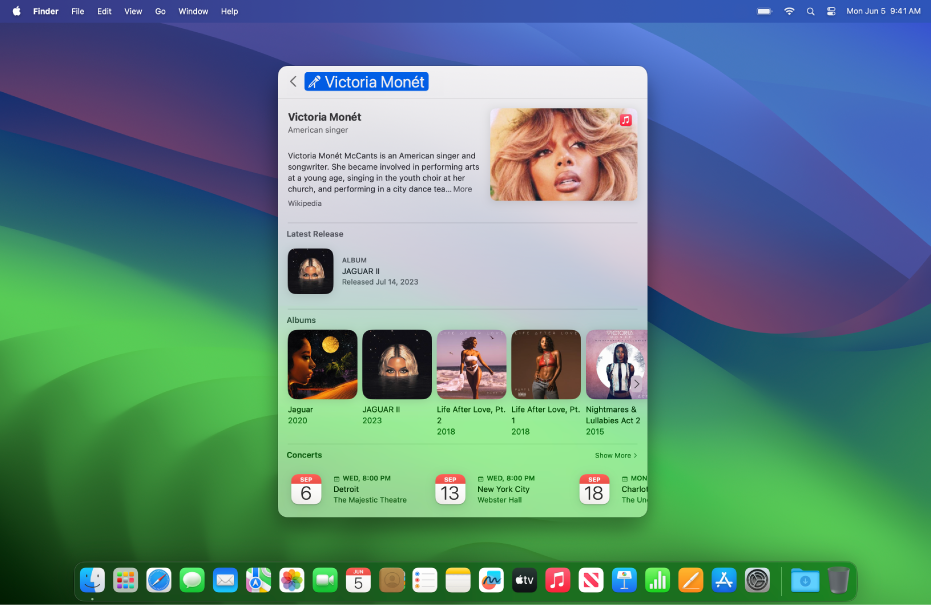Launch Pages from the Dock
The width and height of the screenshot is (932, 606).
click(x=691, y=580)
